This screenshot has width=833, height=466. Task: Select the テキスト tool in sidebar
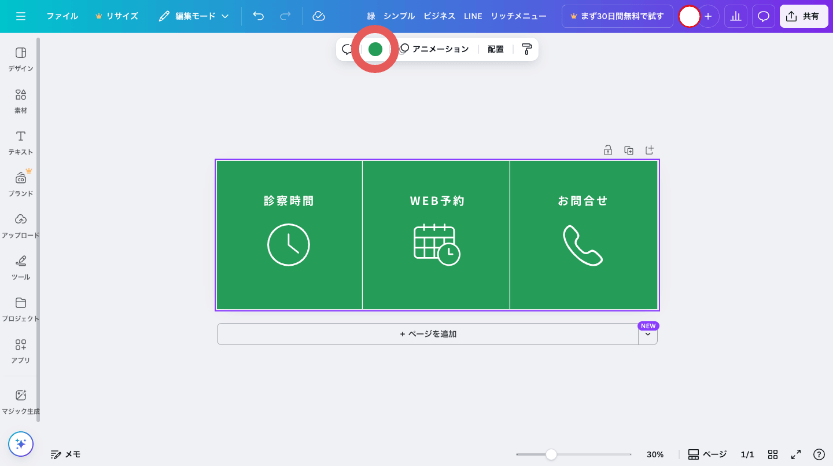coord(20,141)
